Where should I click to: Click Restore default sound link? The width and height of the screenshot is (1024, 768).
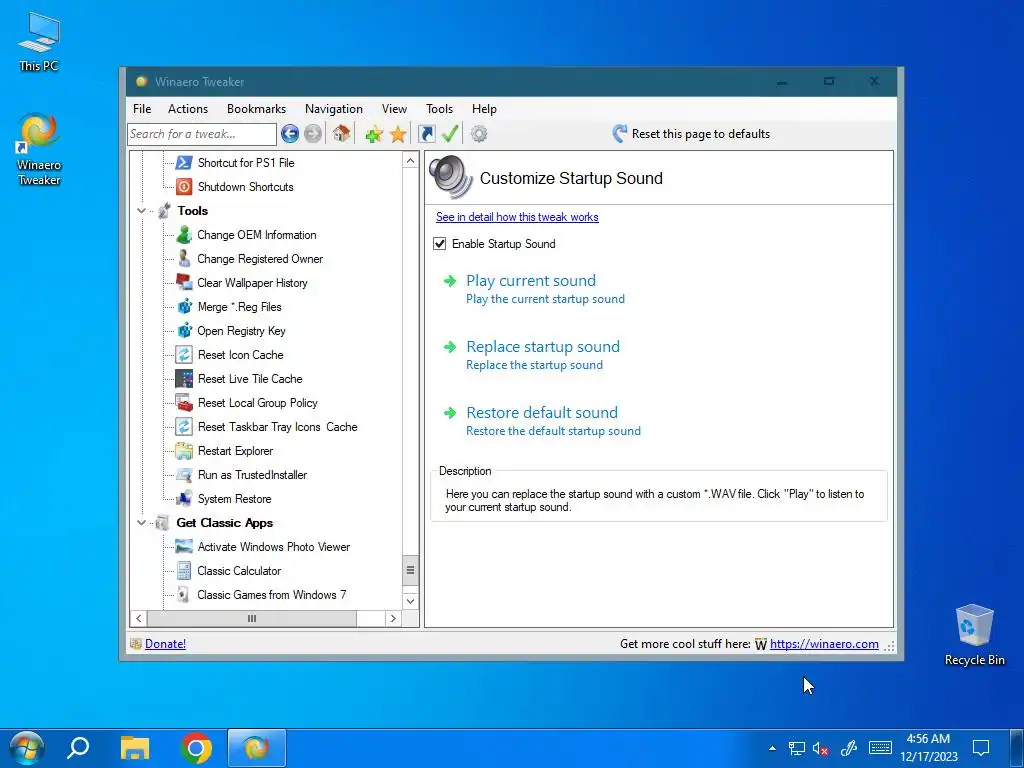click(542, 413)
